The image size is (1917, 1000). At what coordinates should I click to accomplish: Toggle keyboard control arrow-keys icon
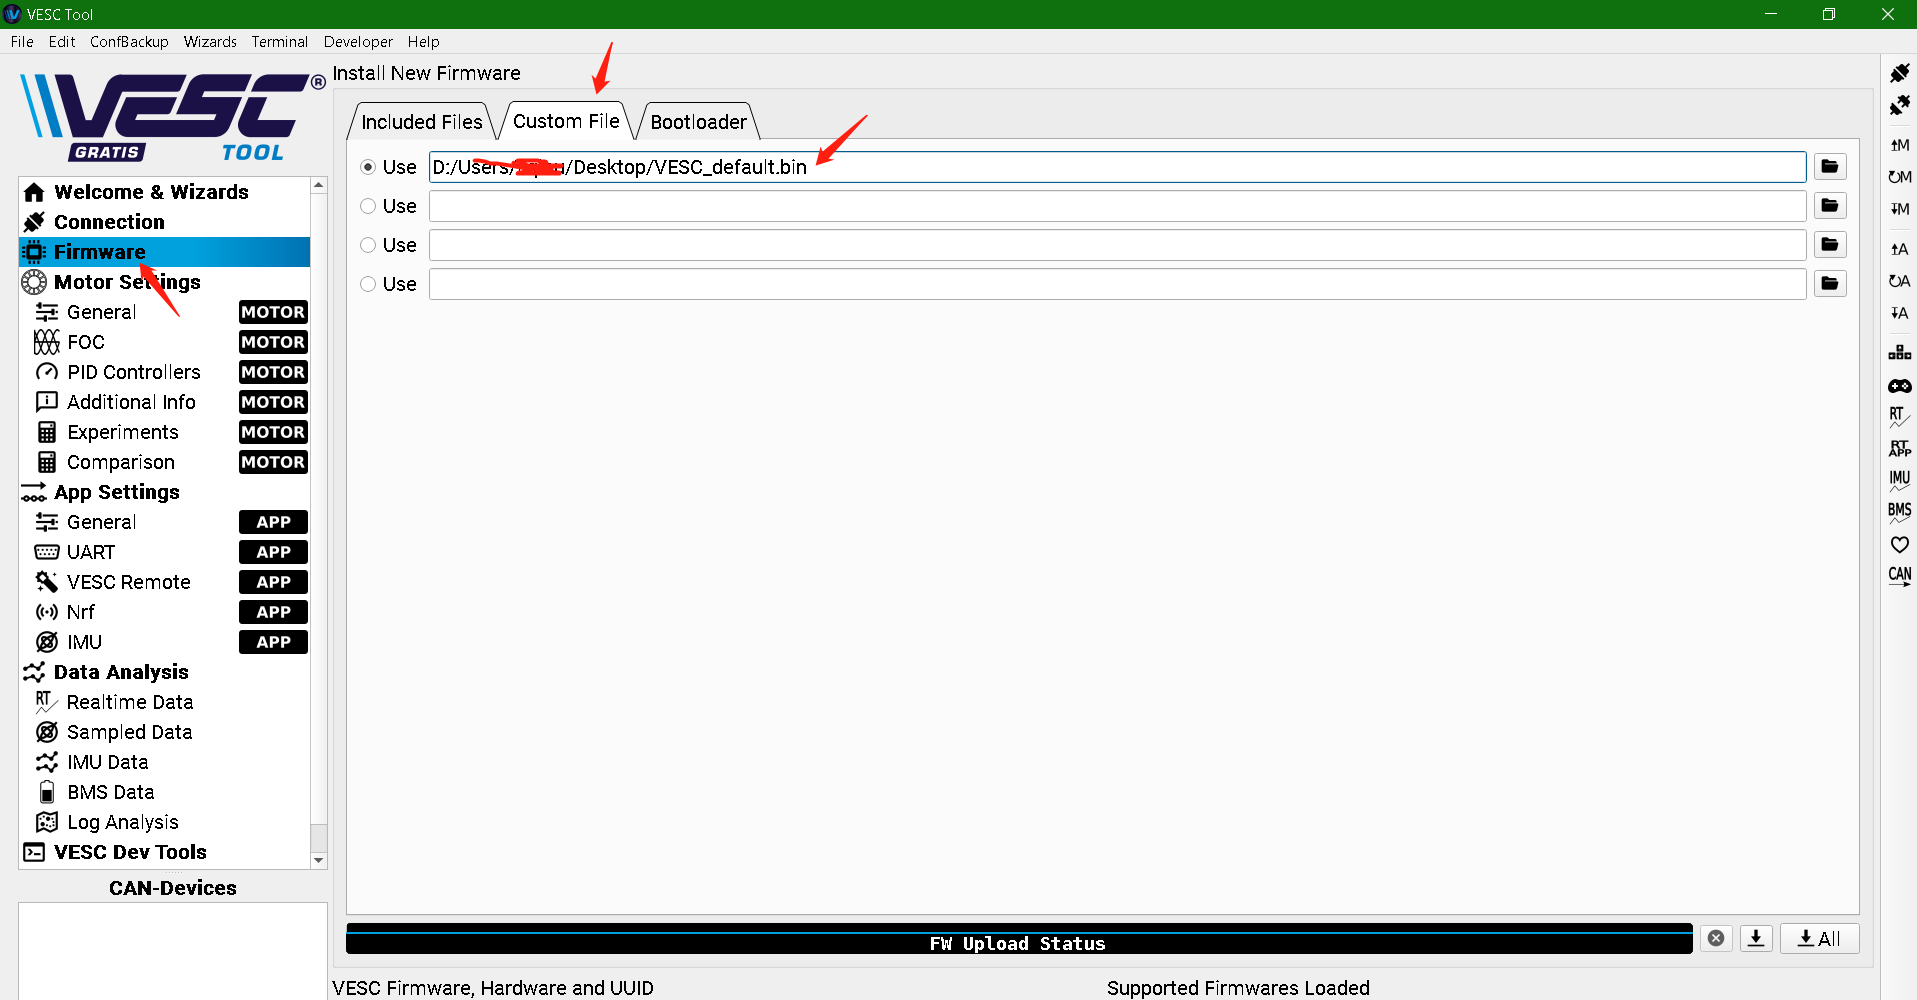(1899, 353)
